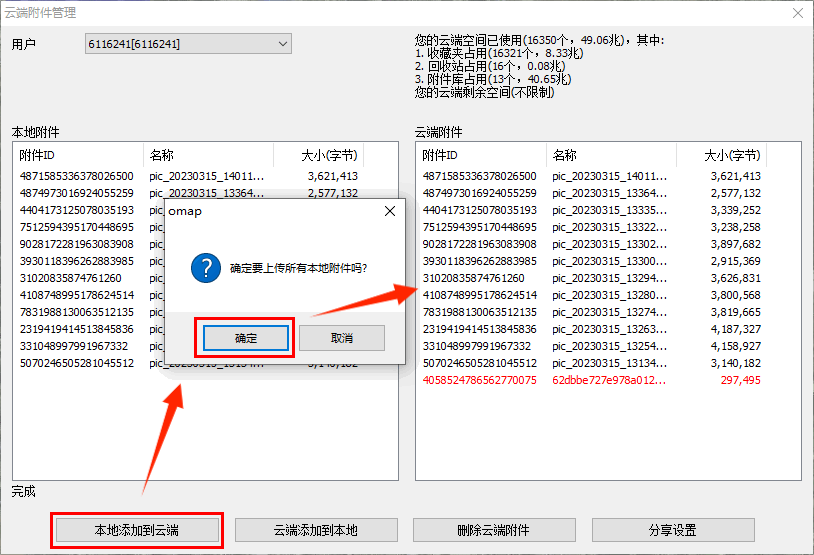The image size is (814, 555).
Task: Click local list 附件ID column header
Action: (x=77, y=155)
